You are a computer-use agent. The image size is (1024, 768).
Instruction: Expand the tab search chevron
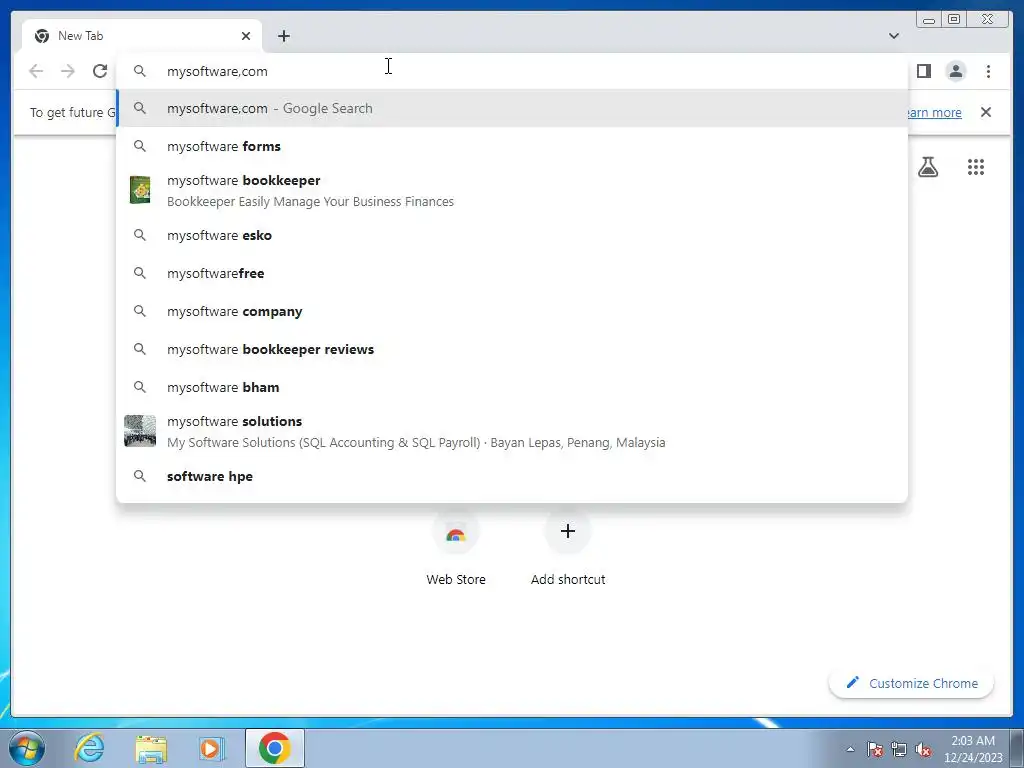click(894, 36)
